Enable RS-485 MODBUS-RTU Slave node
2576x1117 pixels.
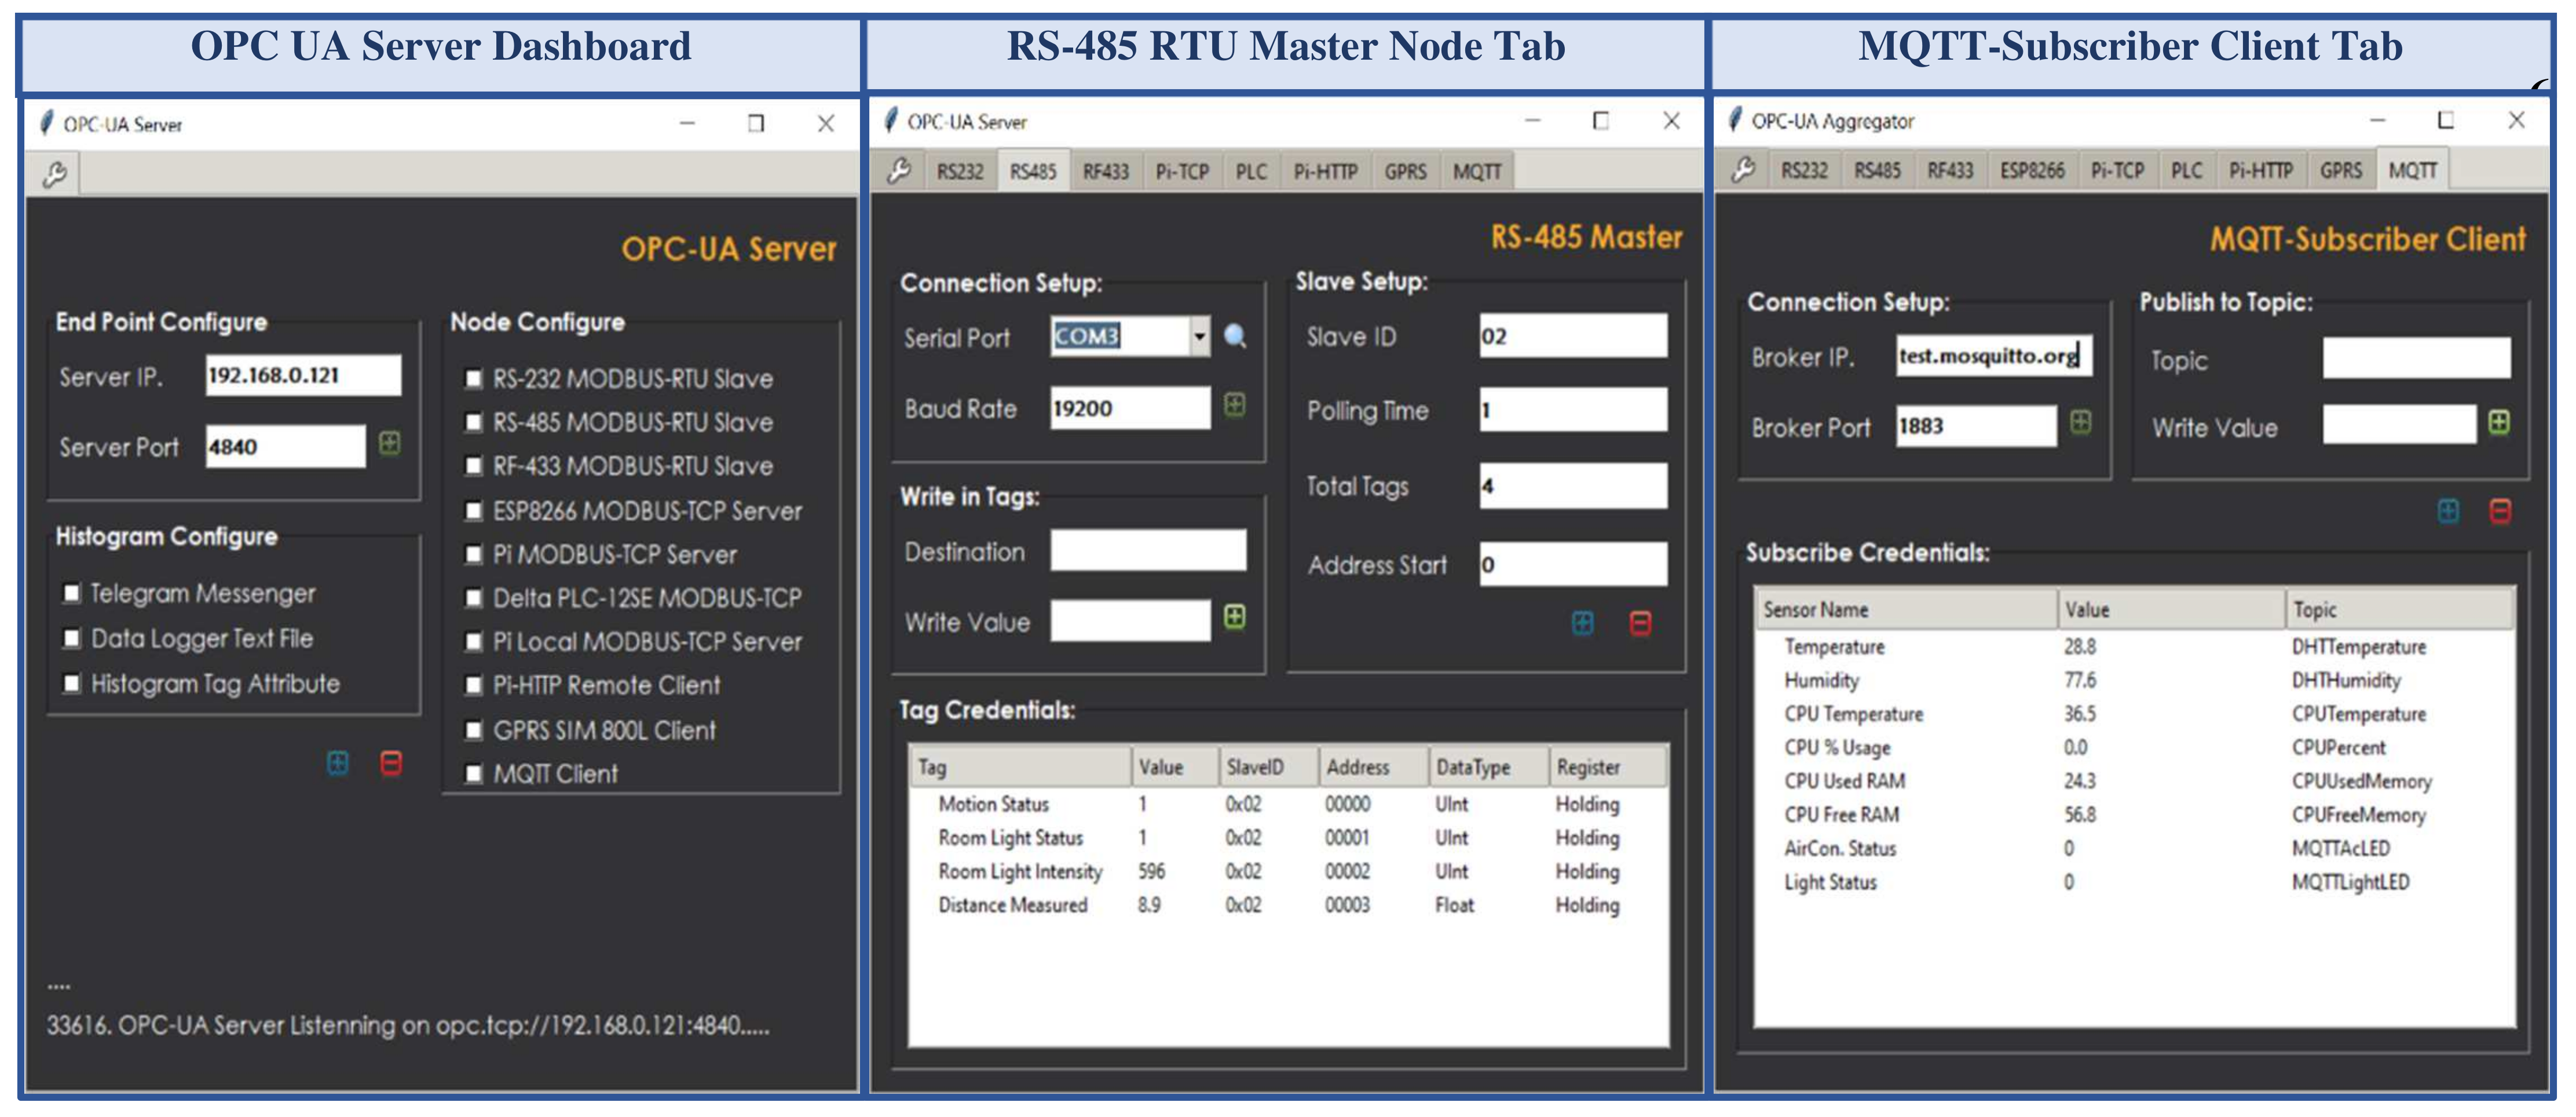[x=474, y=422]
